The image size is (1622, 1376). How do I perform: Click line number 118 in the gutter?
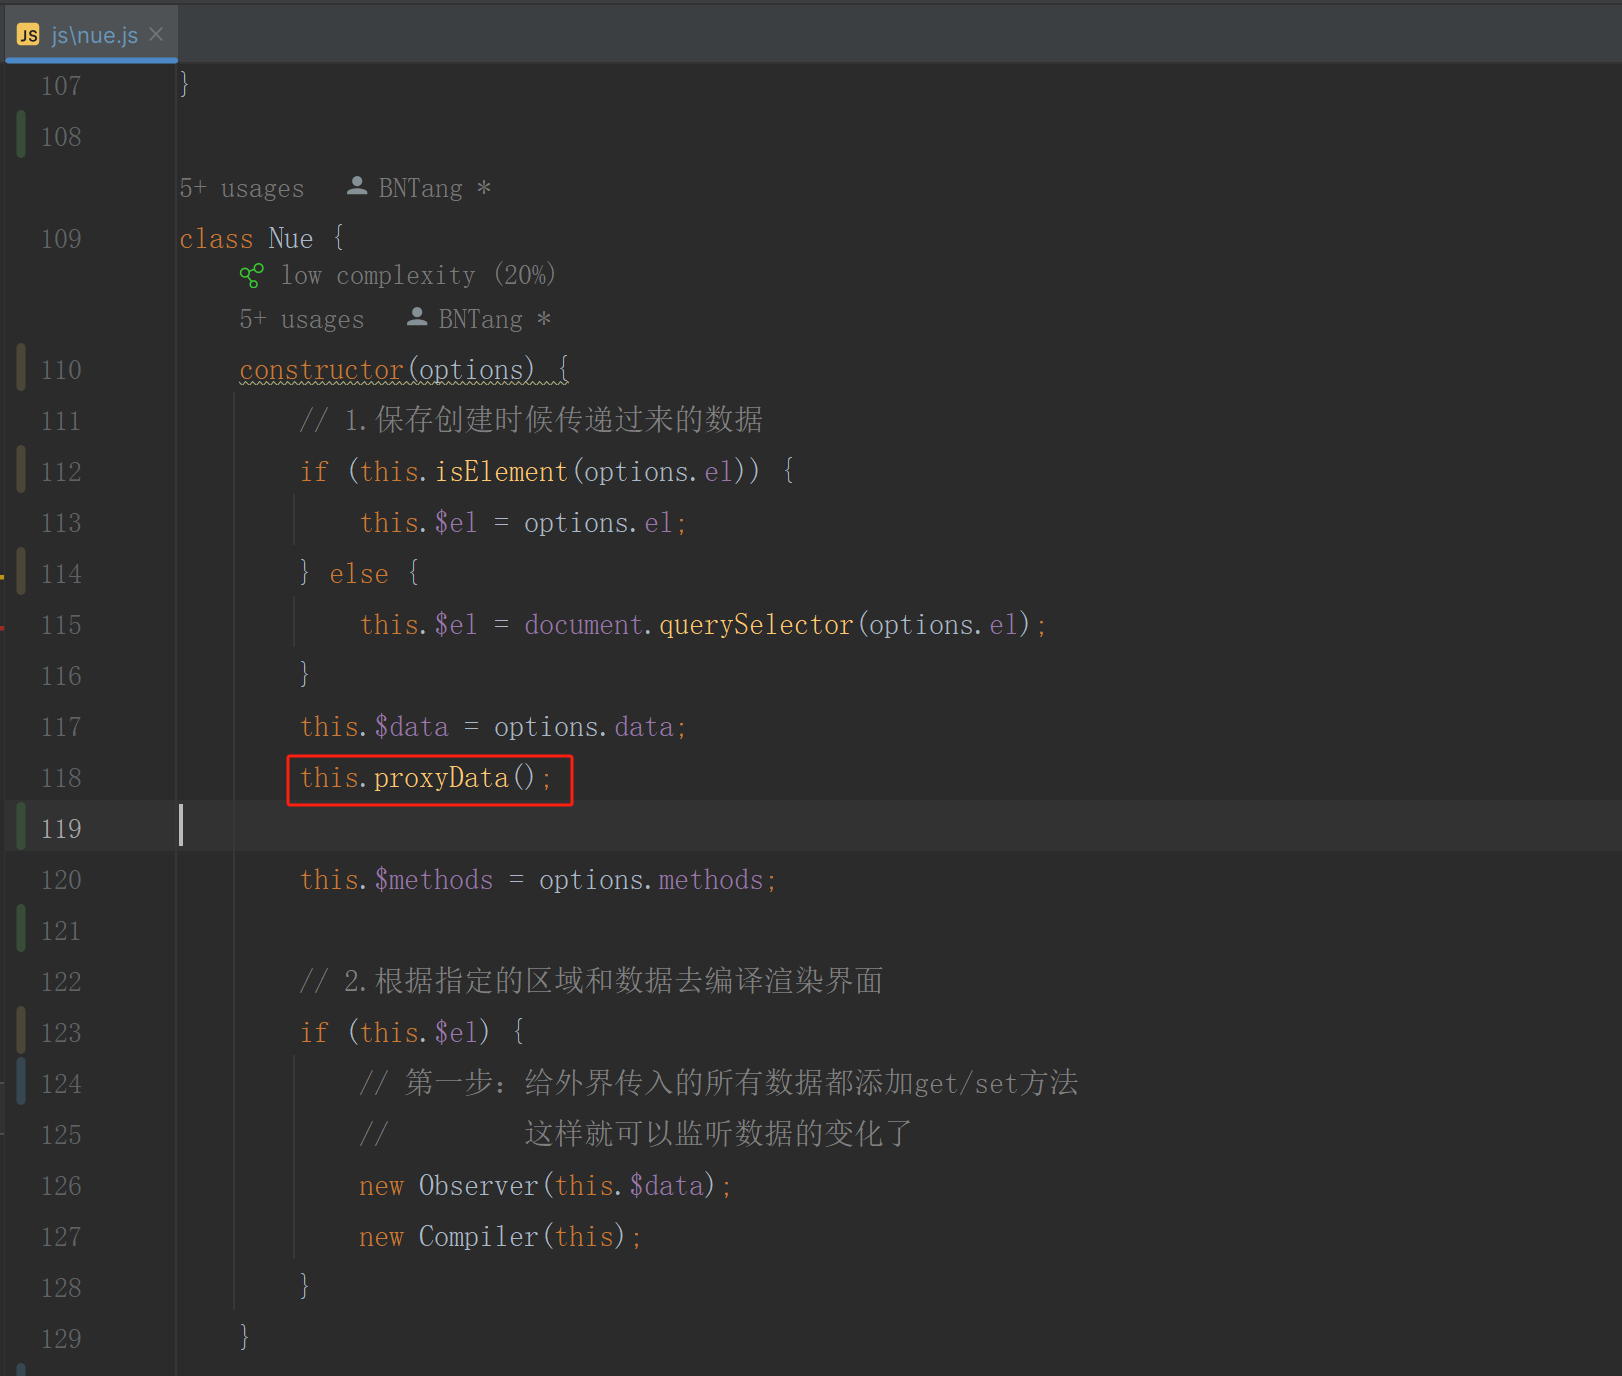61,778
